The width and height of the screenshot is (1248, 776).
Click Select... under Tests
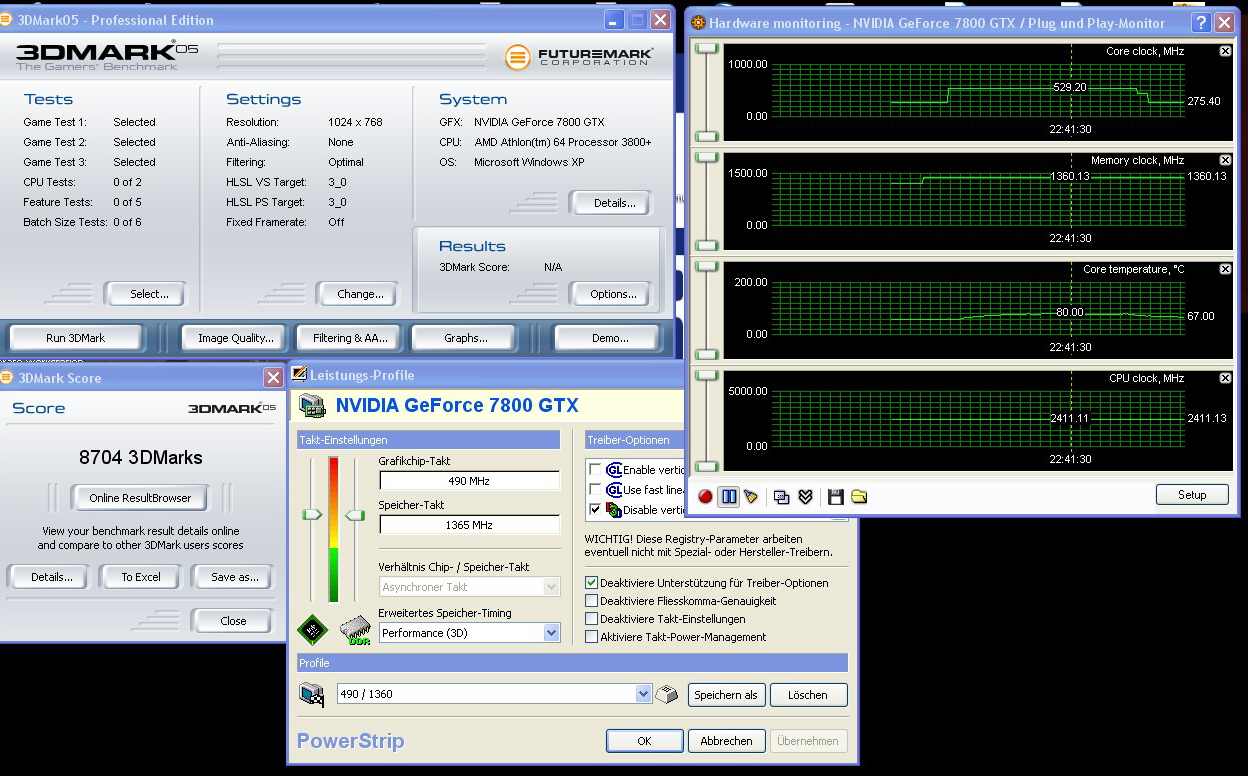[149, 294]
